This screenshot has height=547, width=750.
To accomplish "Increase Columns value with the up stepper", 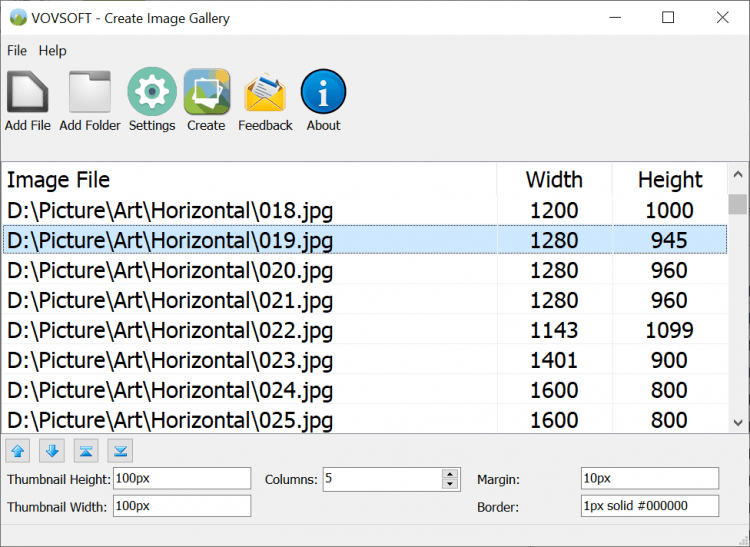I will (450, 474).
